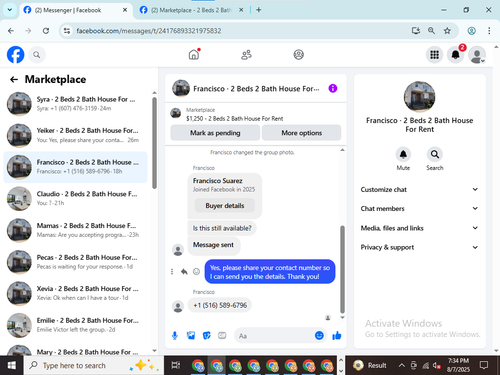React to the blue sent message
The width and height of the screenshot is (500, 375).
[196, 272]
